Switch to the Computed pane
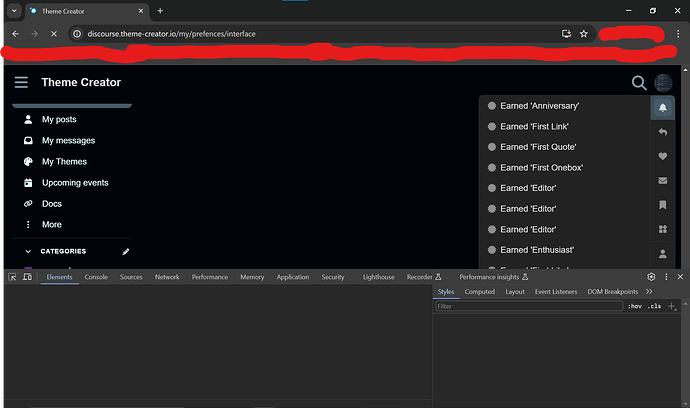The image size is (690, 408). [480, 292]
